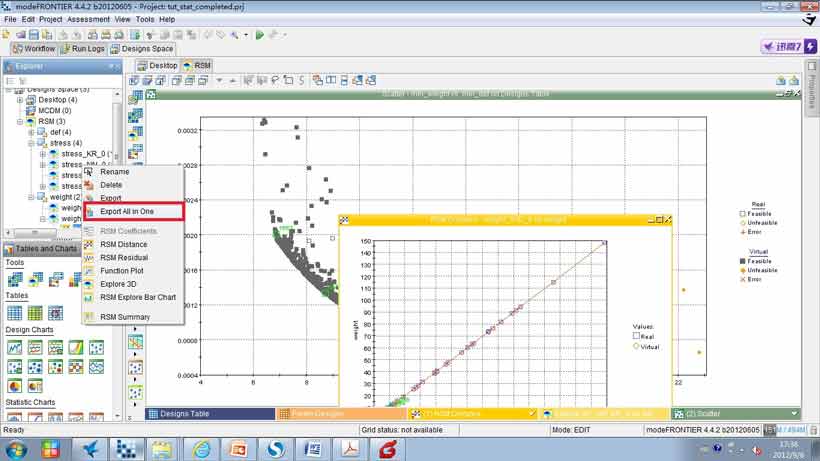
Task: Open the PowerPoint taskbar icon
Action: tap(238, 449)
